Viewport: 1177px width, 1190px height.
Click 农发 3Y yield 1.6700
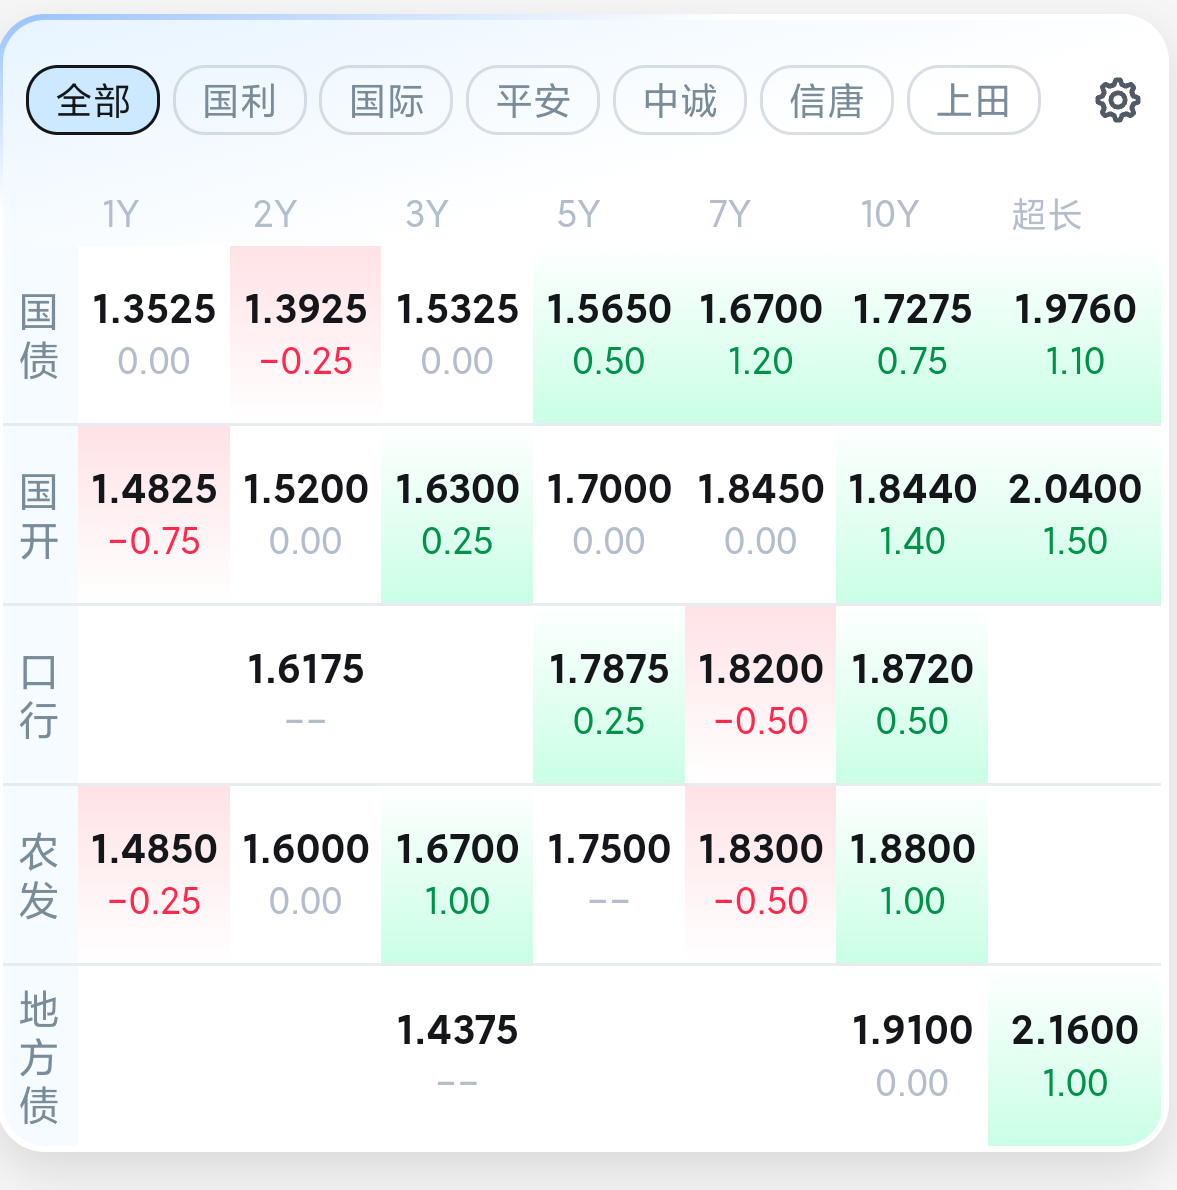pyautogui.click(x=457, y=874)
